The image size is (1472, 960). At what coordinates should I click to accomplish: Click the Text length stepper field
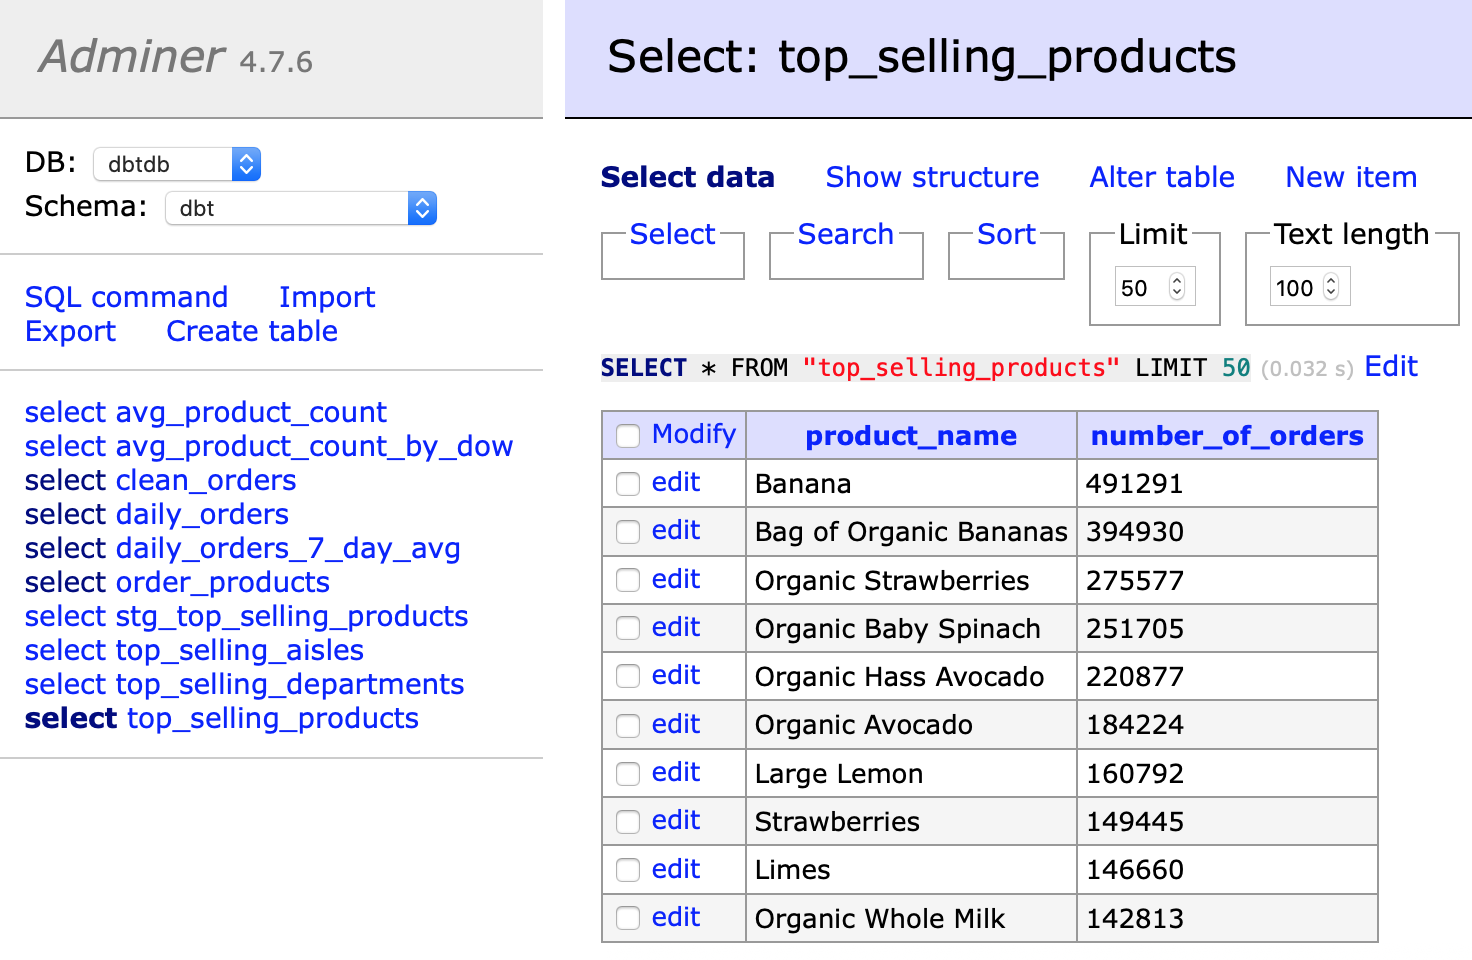[1298, 288]
